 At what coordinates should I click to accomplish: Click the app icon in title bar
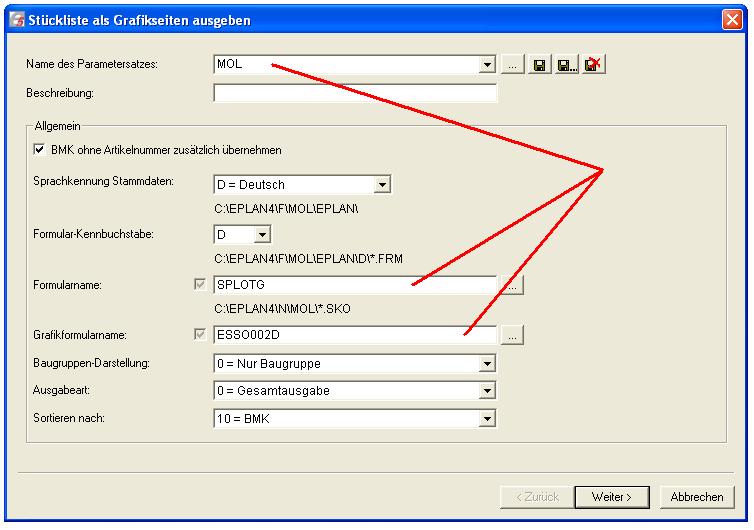[17, 20]
